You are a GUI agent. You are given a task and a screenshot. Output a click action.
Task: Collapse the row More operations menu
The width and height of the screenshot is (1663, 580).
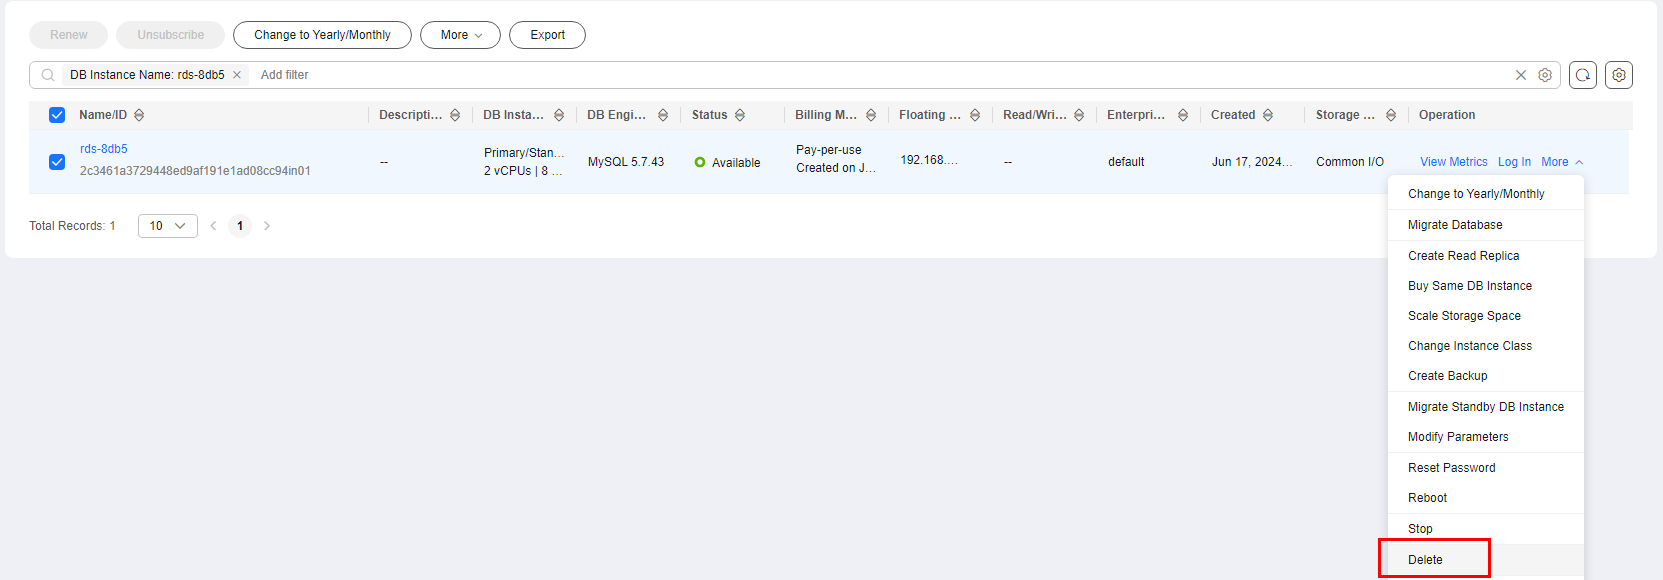[1562, 162]
